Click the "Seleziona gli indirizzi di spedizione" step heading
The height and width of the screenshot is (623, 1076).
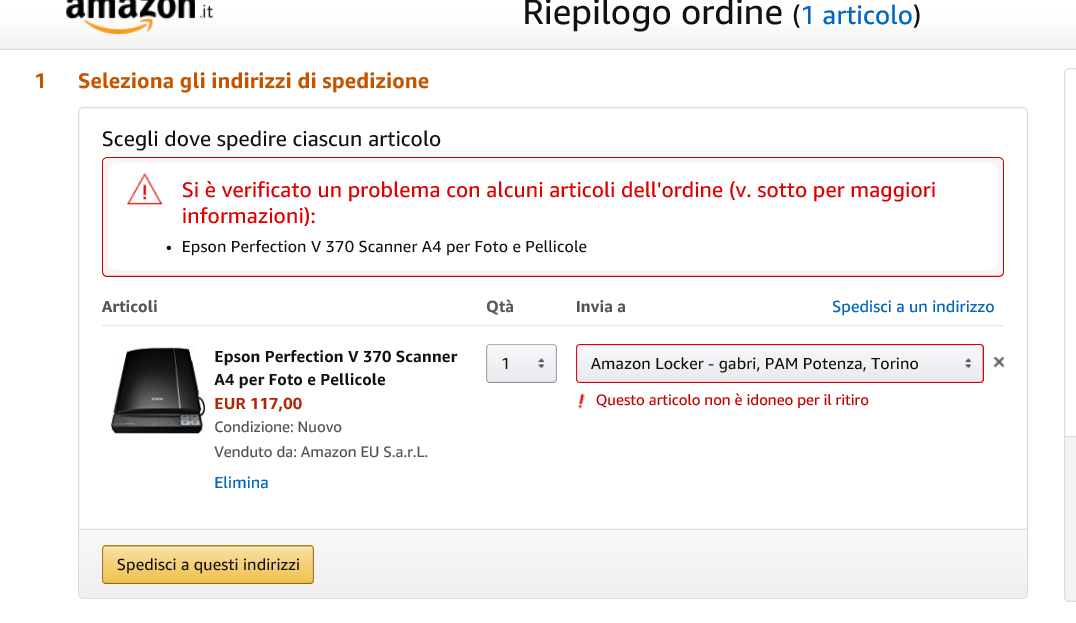coord(253,81)
